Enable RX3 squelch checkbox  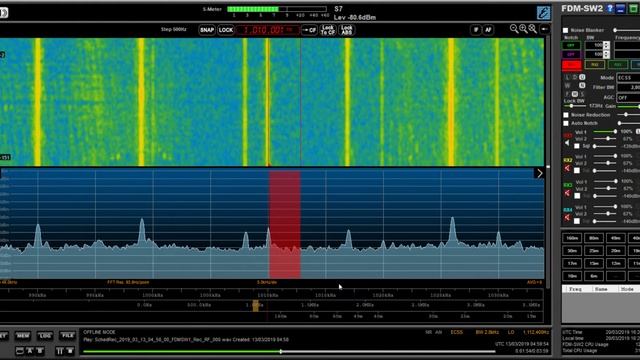click(x=577, y=196)
